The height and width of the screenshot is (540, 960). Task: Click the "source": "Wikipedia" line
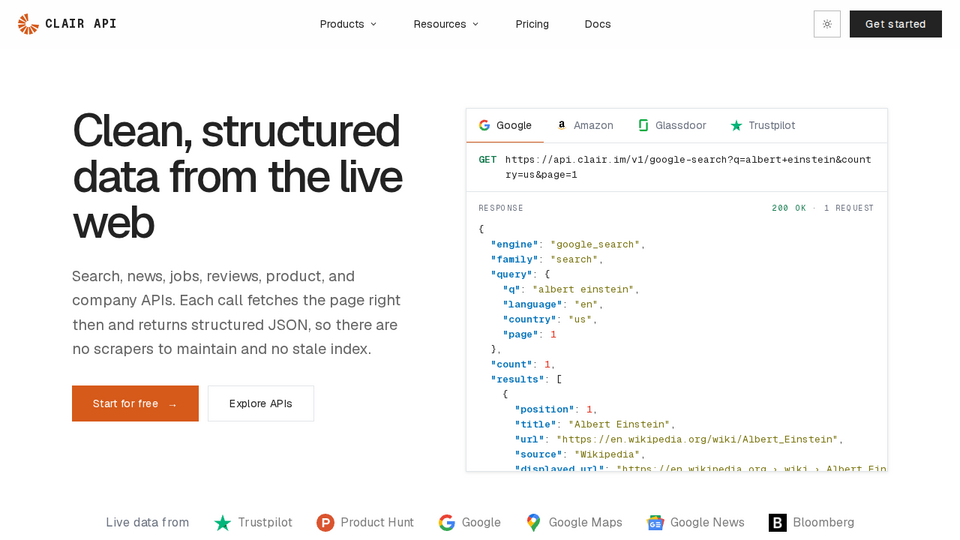coord(579,454)
